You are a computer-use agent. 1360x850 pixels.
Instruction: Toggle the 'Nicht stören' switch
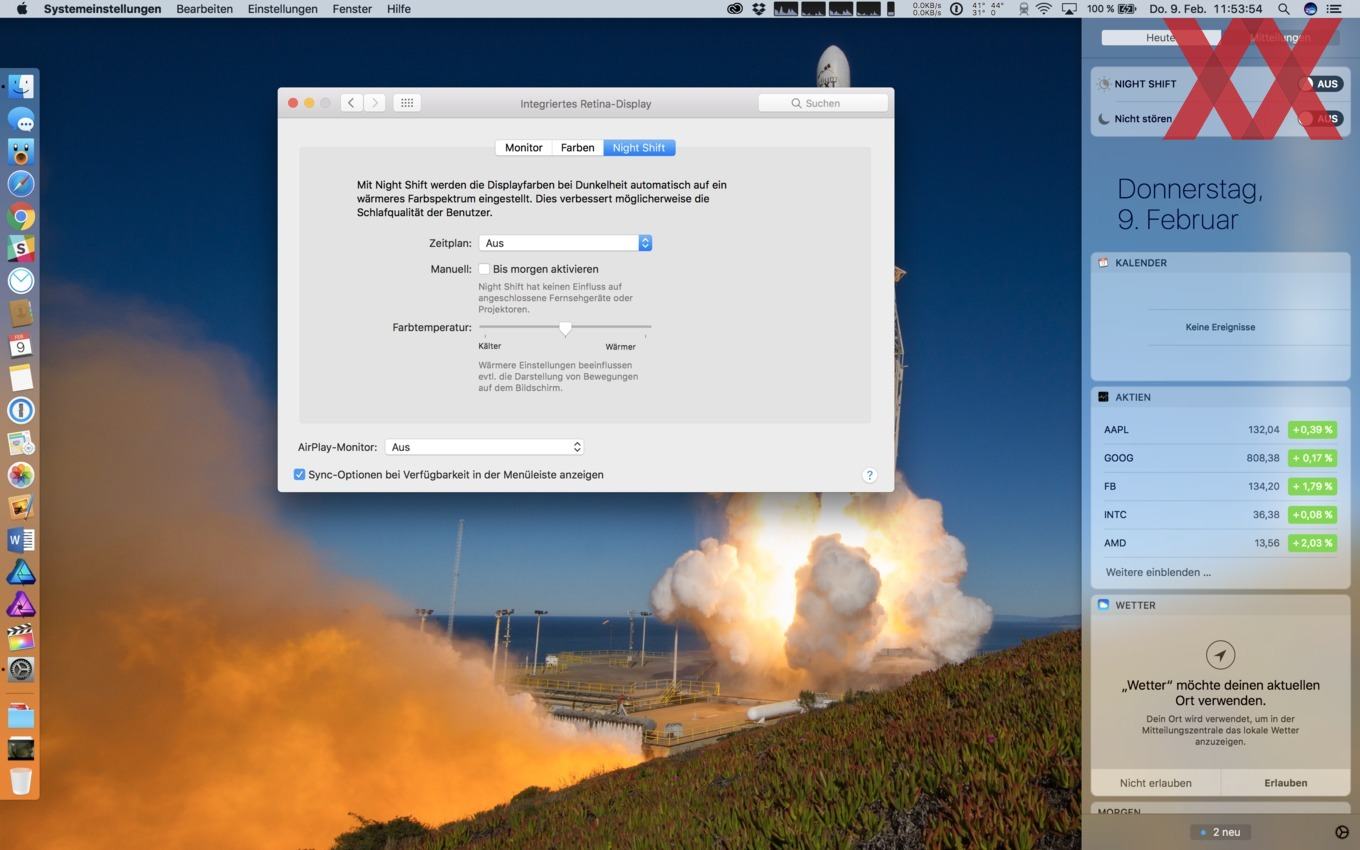1320,118
